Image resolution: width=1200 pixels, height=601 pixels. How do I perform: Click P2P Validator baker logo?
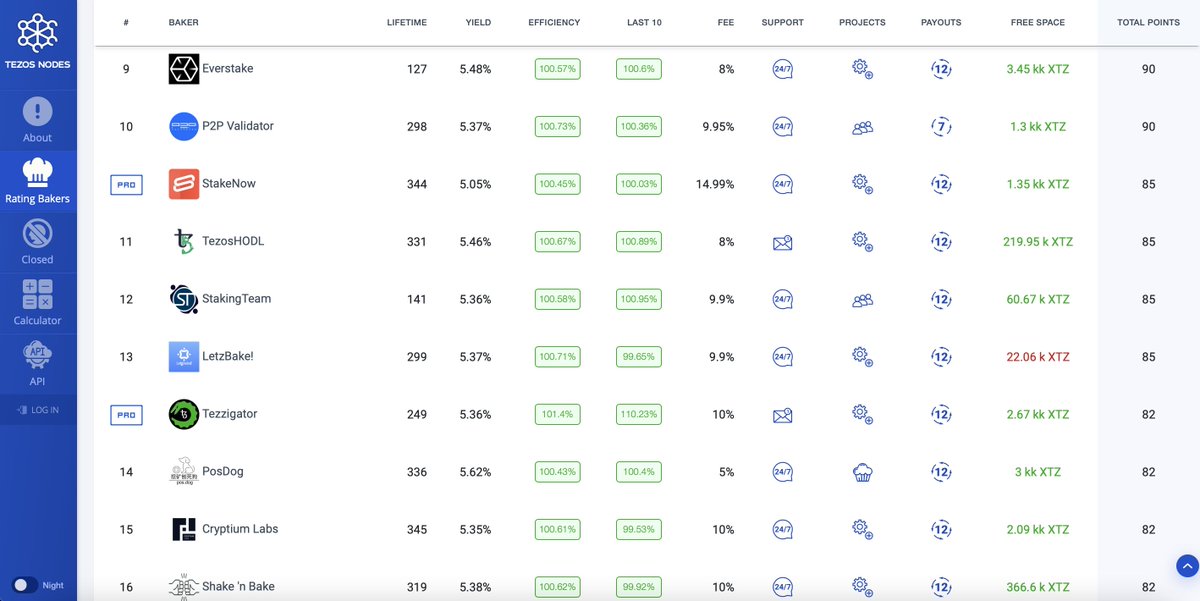tap(184, 127)
